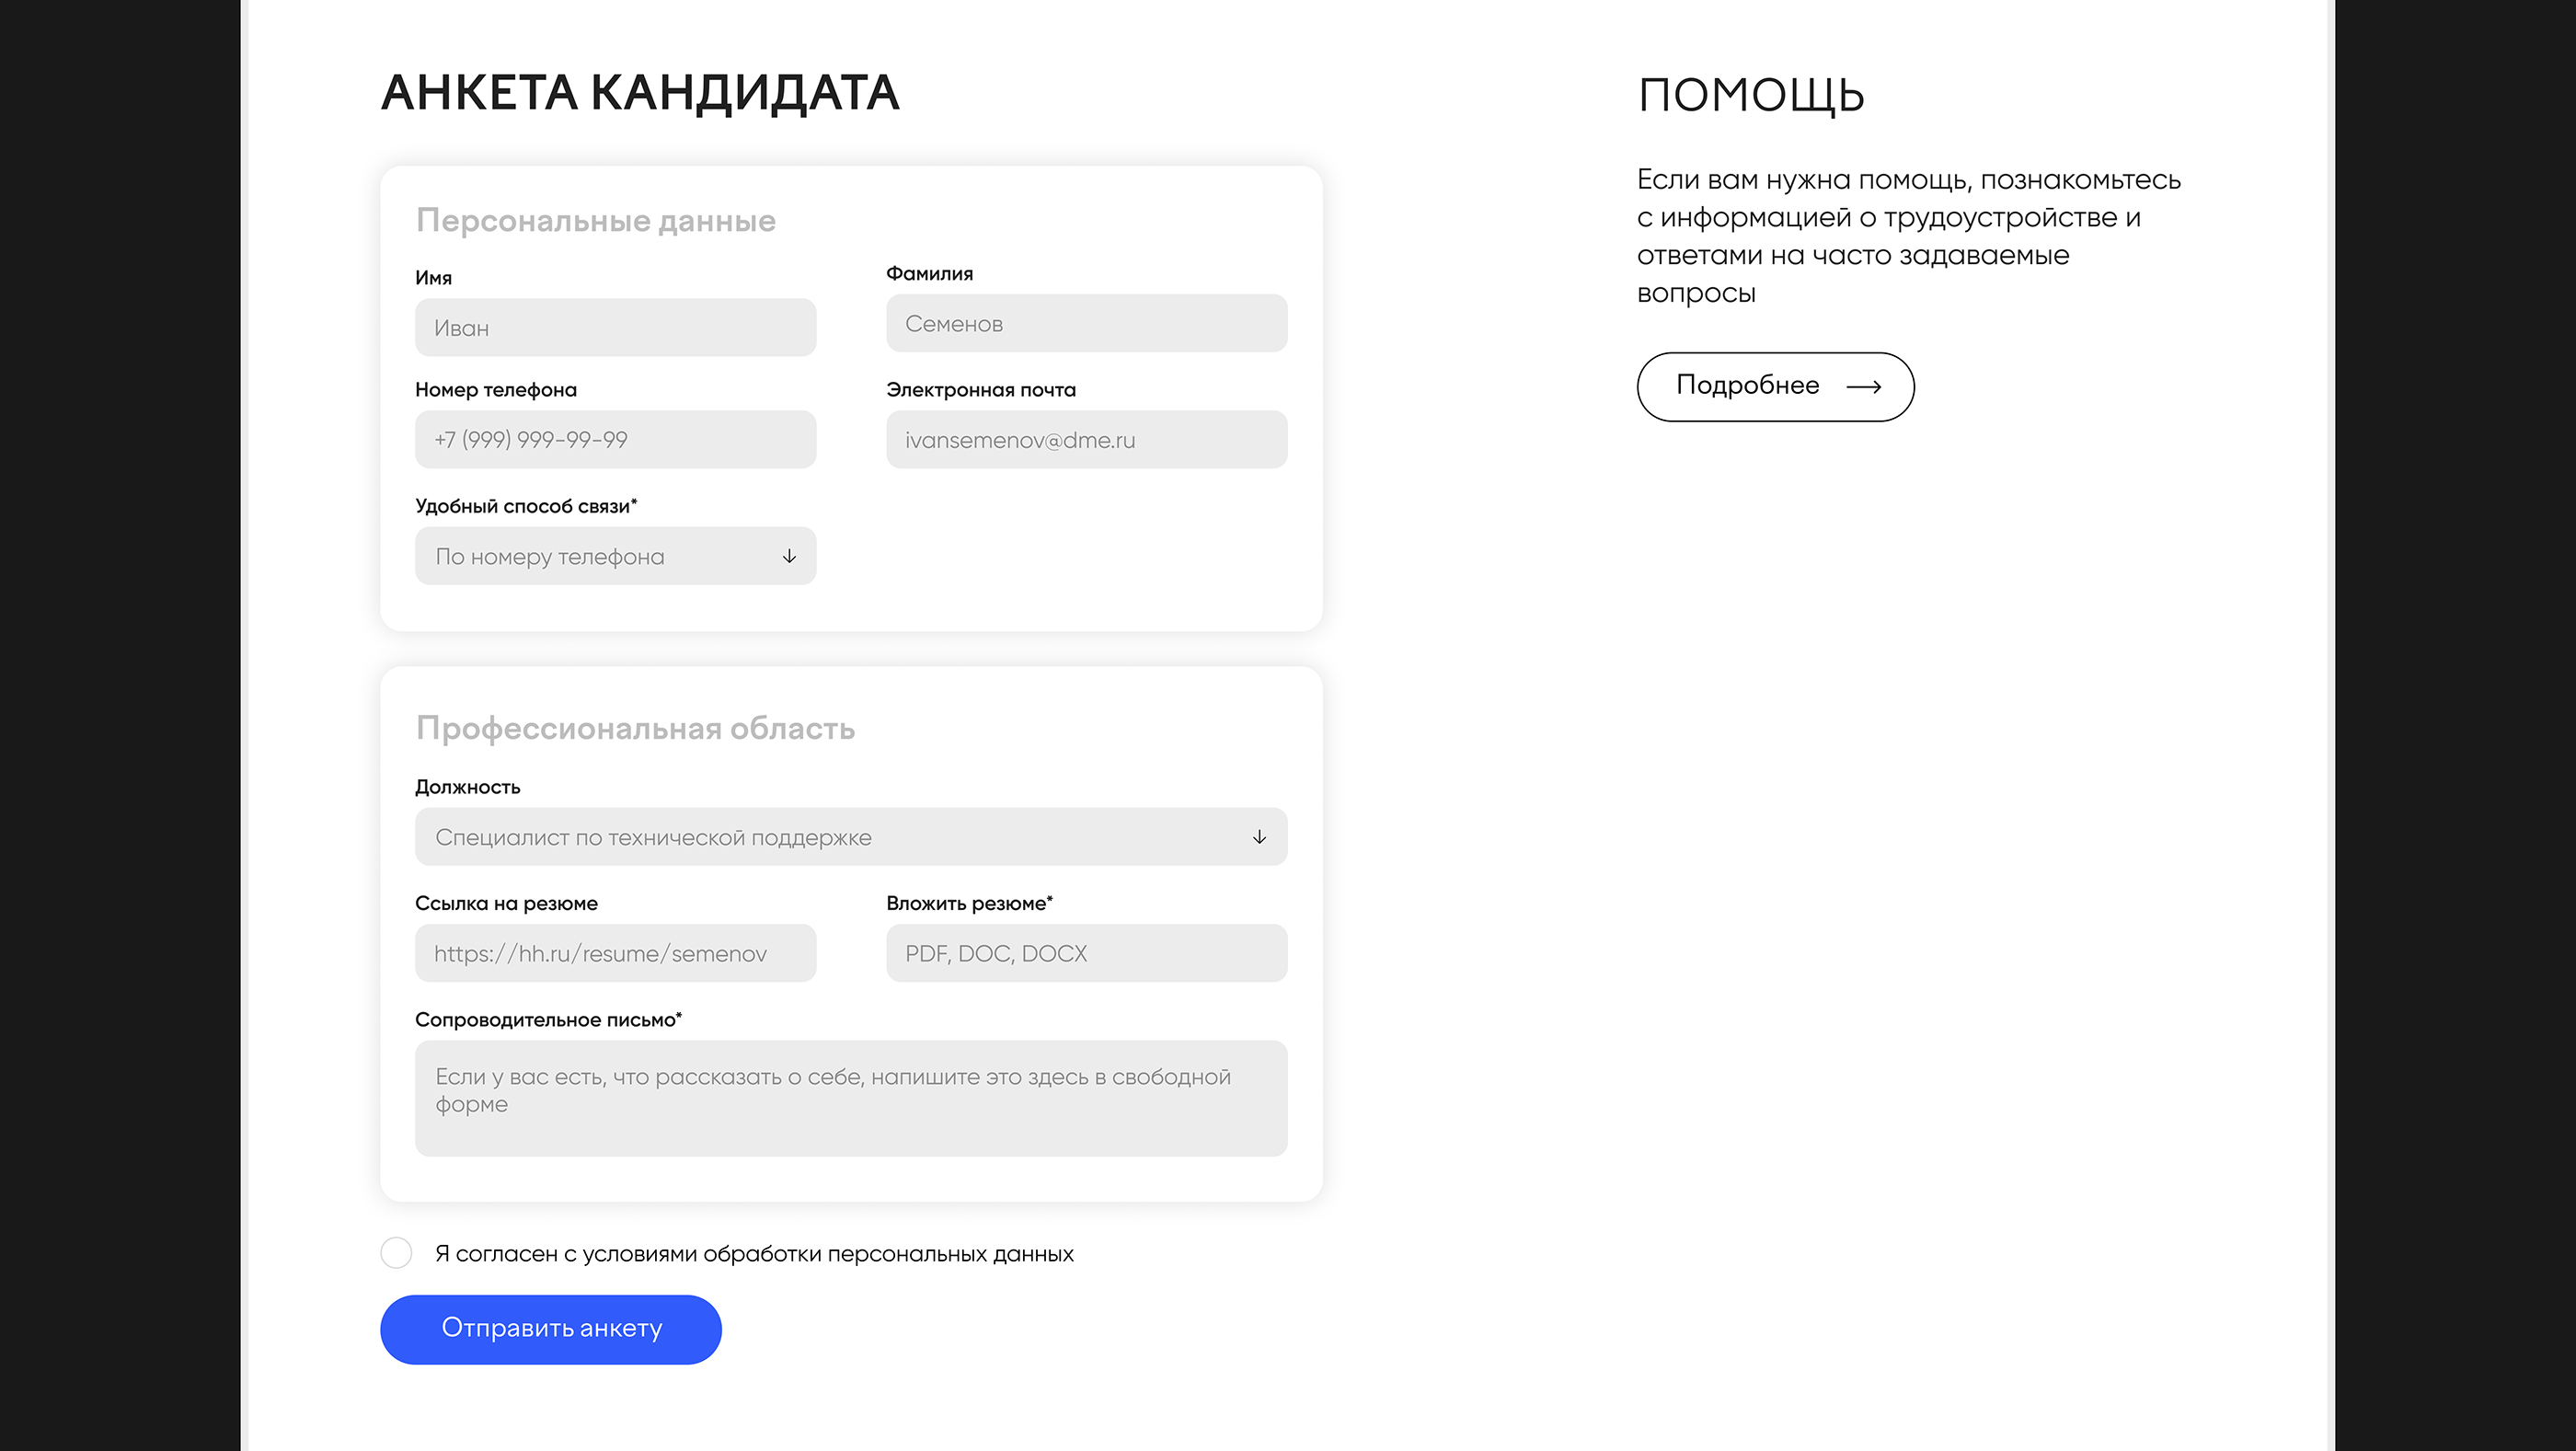
Task: Click the down arrow in Должность field
Action: pos(1259,837)
